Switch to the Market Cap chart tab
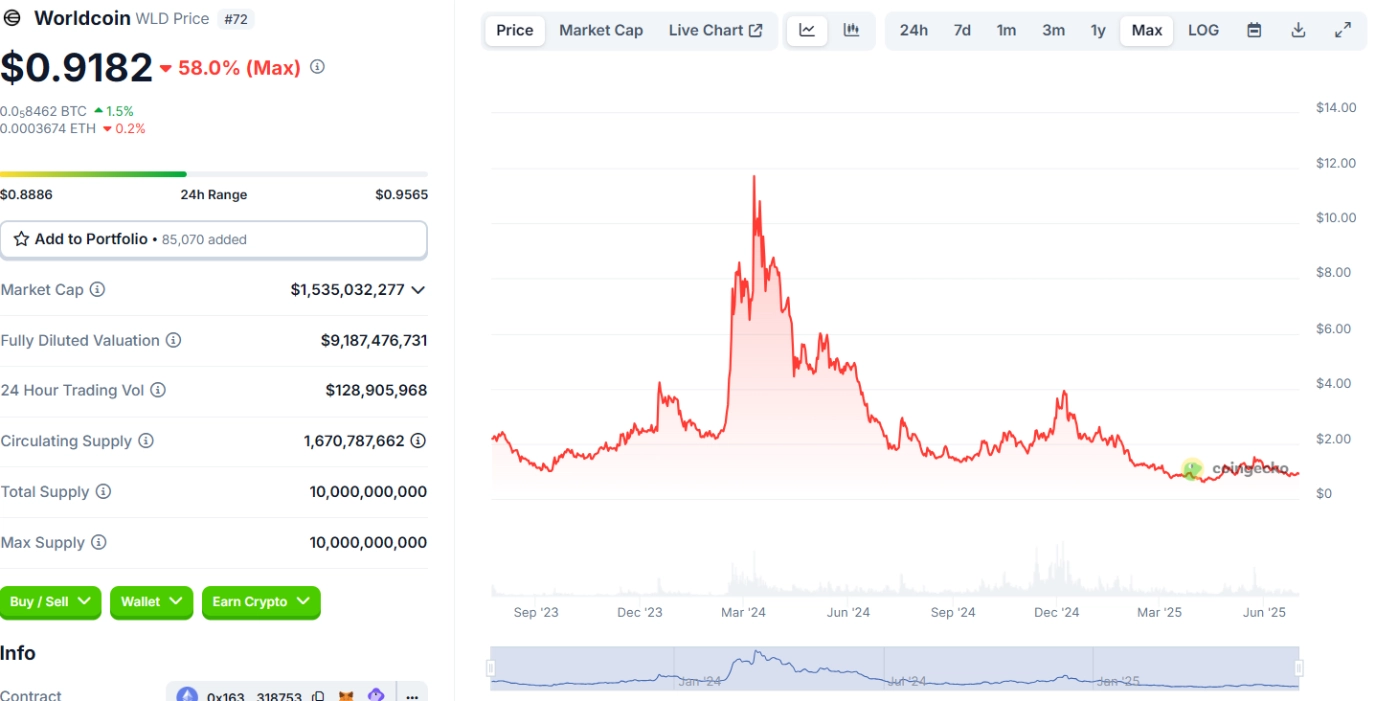 (601, 30)
